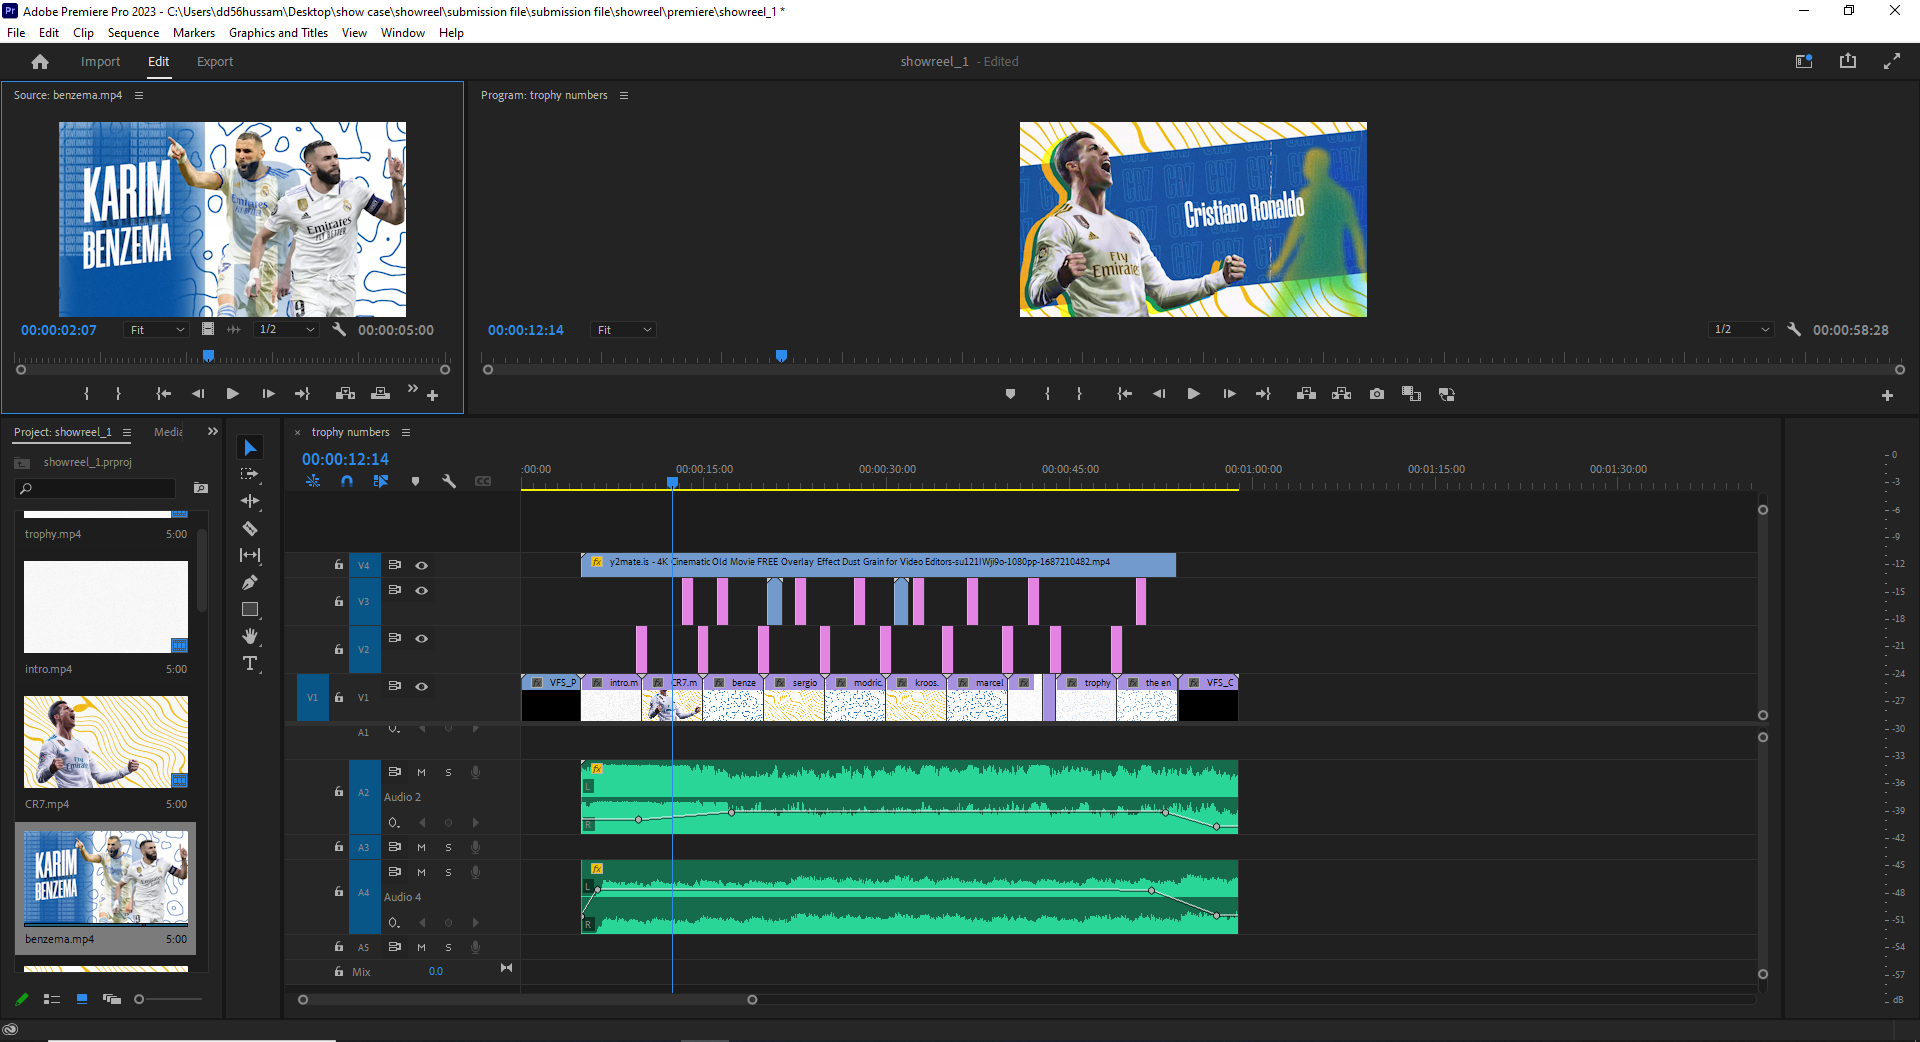Play the Program monitor sequence
The height and width of the screenshot is (1042, 1920).
tap(1193, 394)
